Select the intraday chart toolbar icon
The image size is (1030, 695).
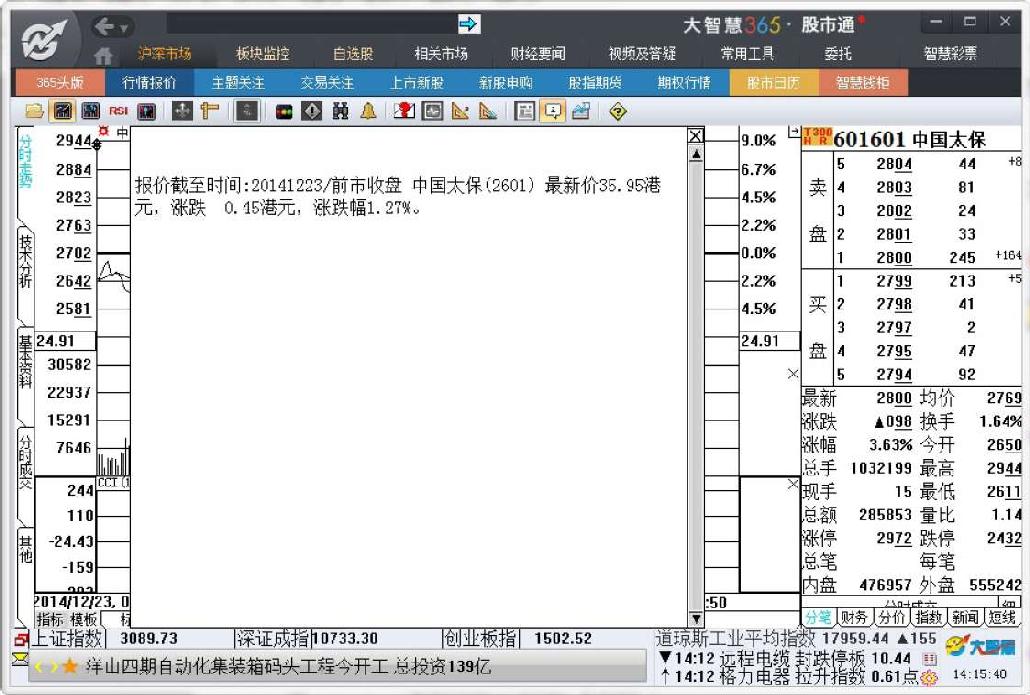[x=62, y=111]
